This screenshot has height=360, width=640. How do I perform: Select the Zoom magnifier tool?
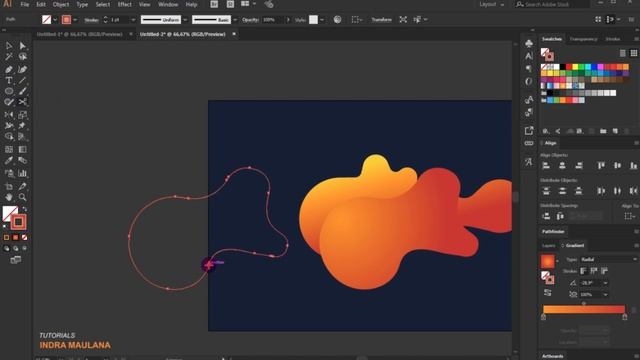[22, 198]
